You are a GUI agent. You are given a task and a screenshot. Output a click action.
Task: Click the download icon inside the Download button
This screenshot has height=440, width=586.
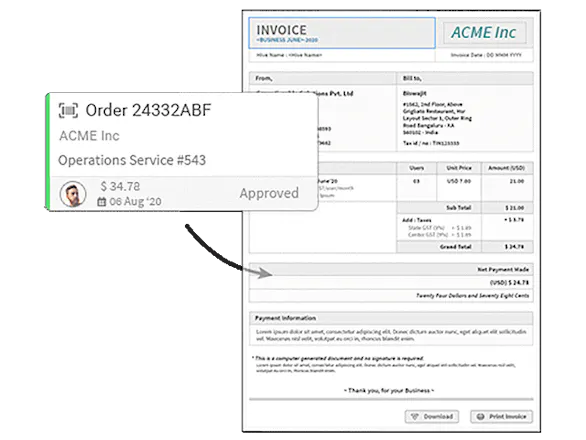point(414,416)
